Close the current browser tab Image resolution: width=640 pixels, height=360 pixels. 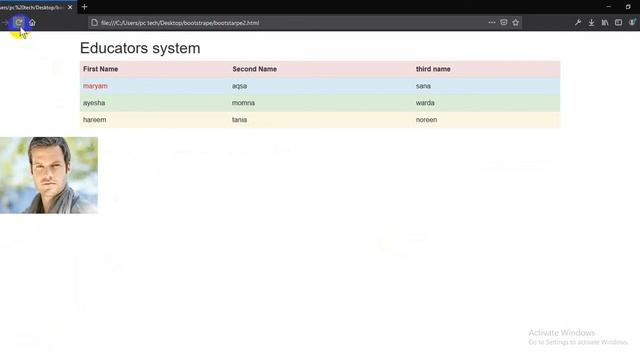coord(70,7)
